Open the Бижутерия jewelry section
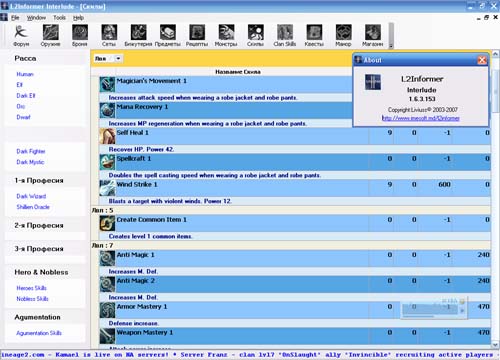This screenshot has height=360, width=500. [138, 36]
